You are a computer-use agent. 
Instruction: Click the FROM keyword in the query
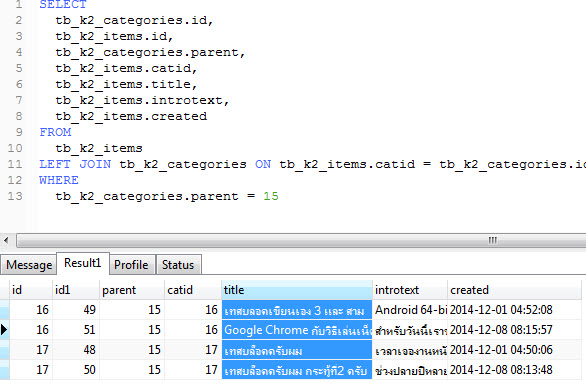pos(55,132)
